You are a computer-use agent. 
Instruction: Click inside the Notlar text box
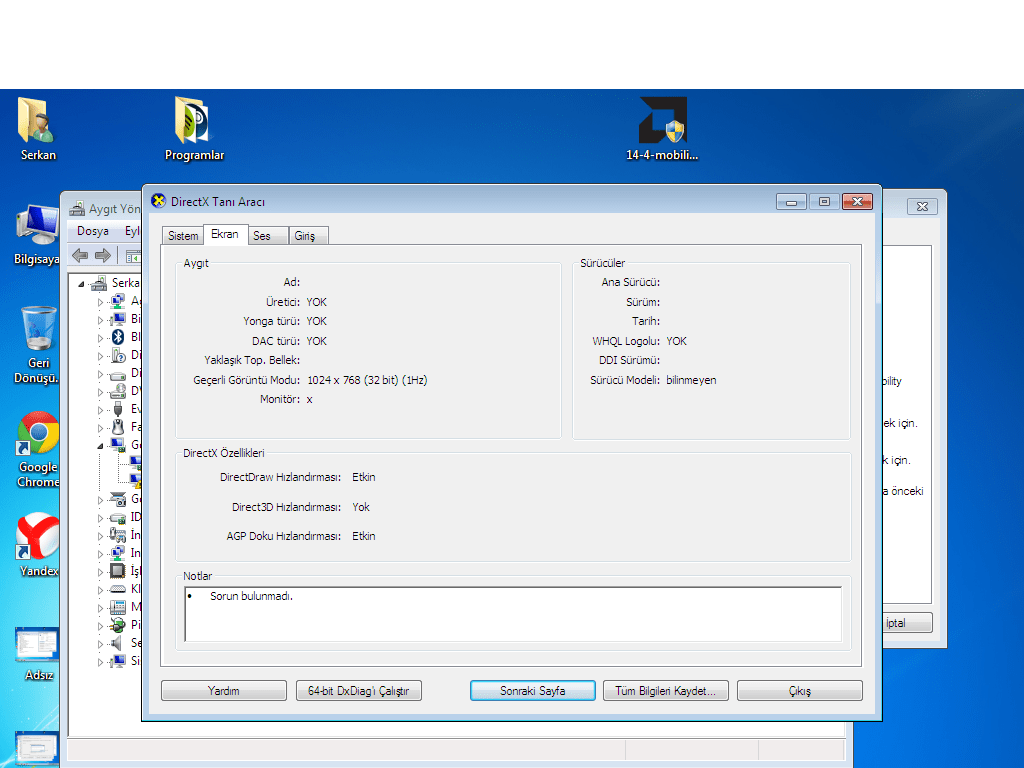point(513,614)
